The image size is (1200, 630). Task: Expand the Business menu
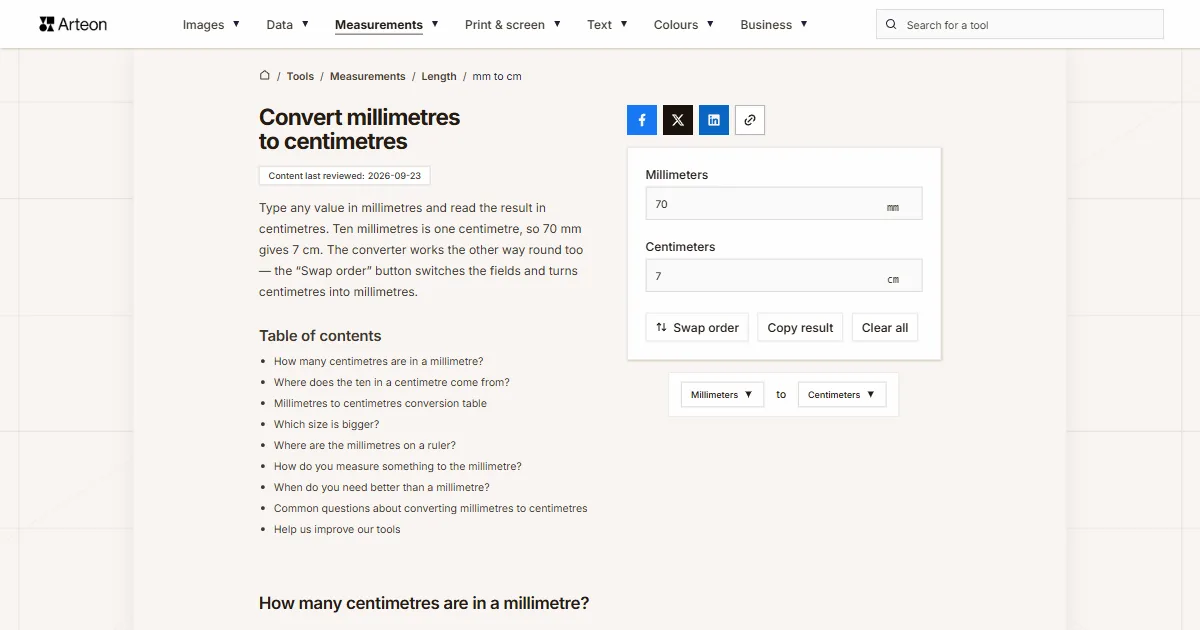[774, 25]
